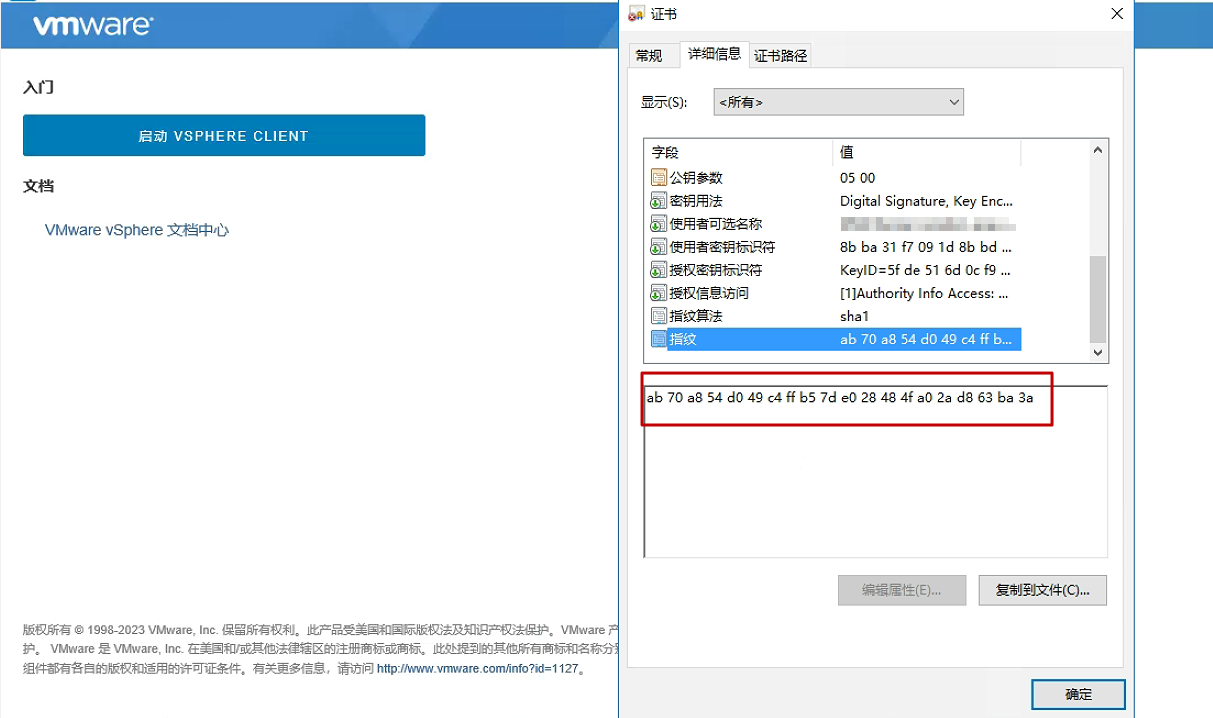Select the 详细信息 tab
The width and height of the screenshot is (1213, 718).
tap(714, 54)
